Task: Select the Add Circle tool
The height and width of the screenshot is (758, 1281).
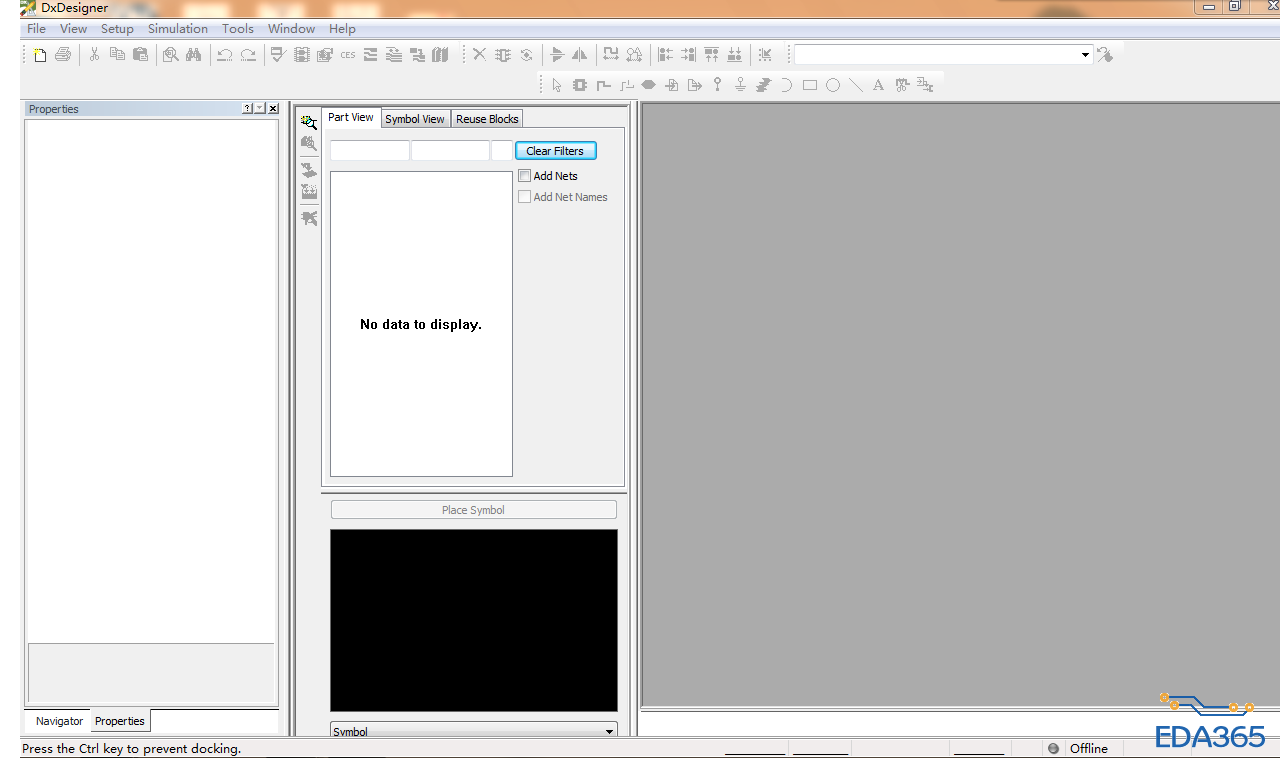Action: [833, 85]
